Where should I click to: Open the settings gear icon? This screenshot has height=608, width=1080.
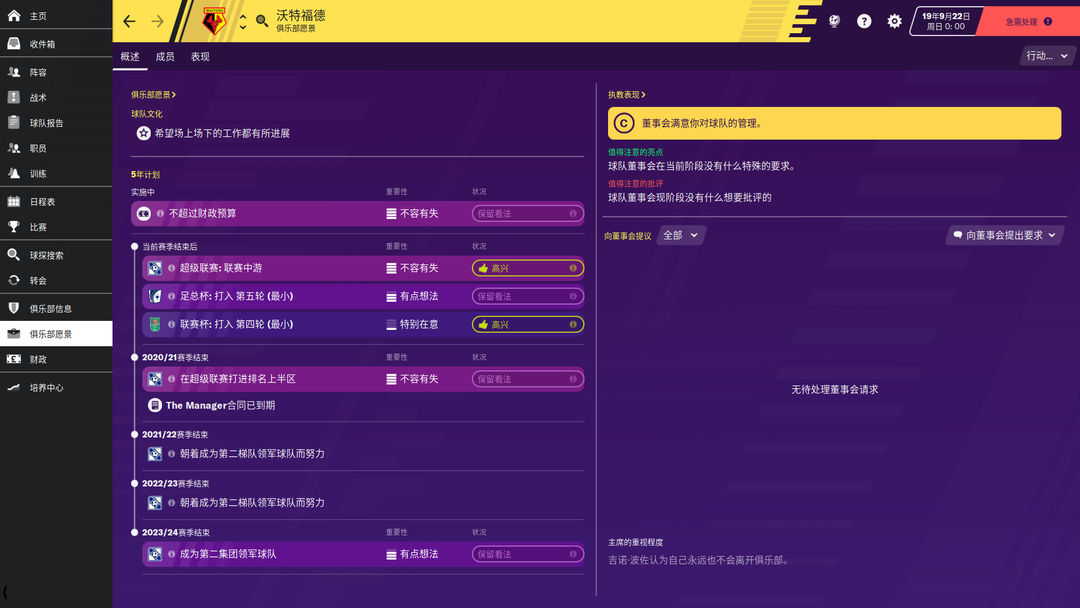click(894, 20)
